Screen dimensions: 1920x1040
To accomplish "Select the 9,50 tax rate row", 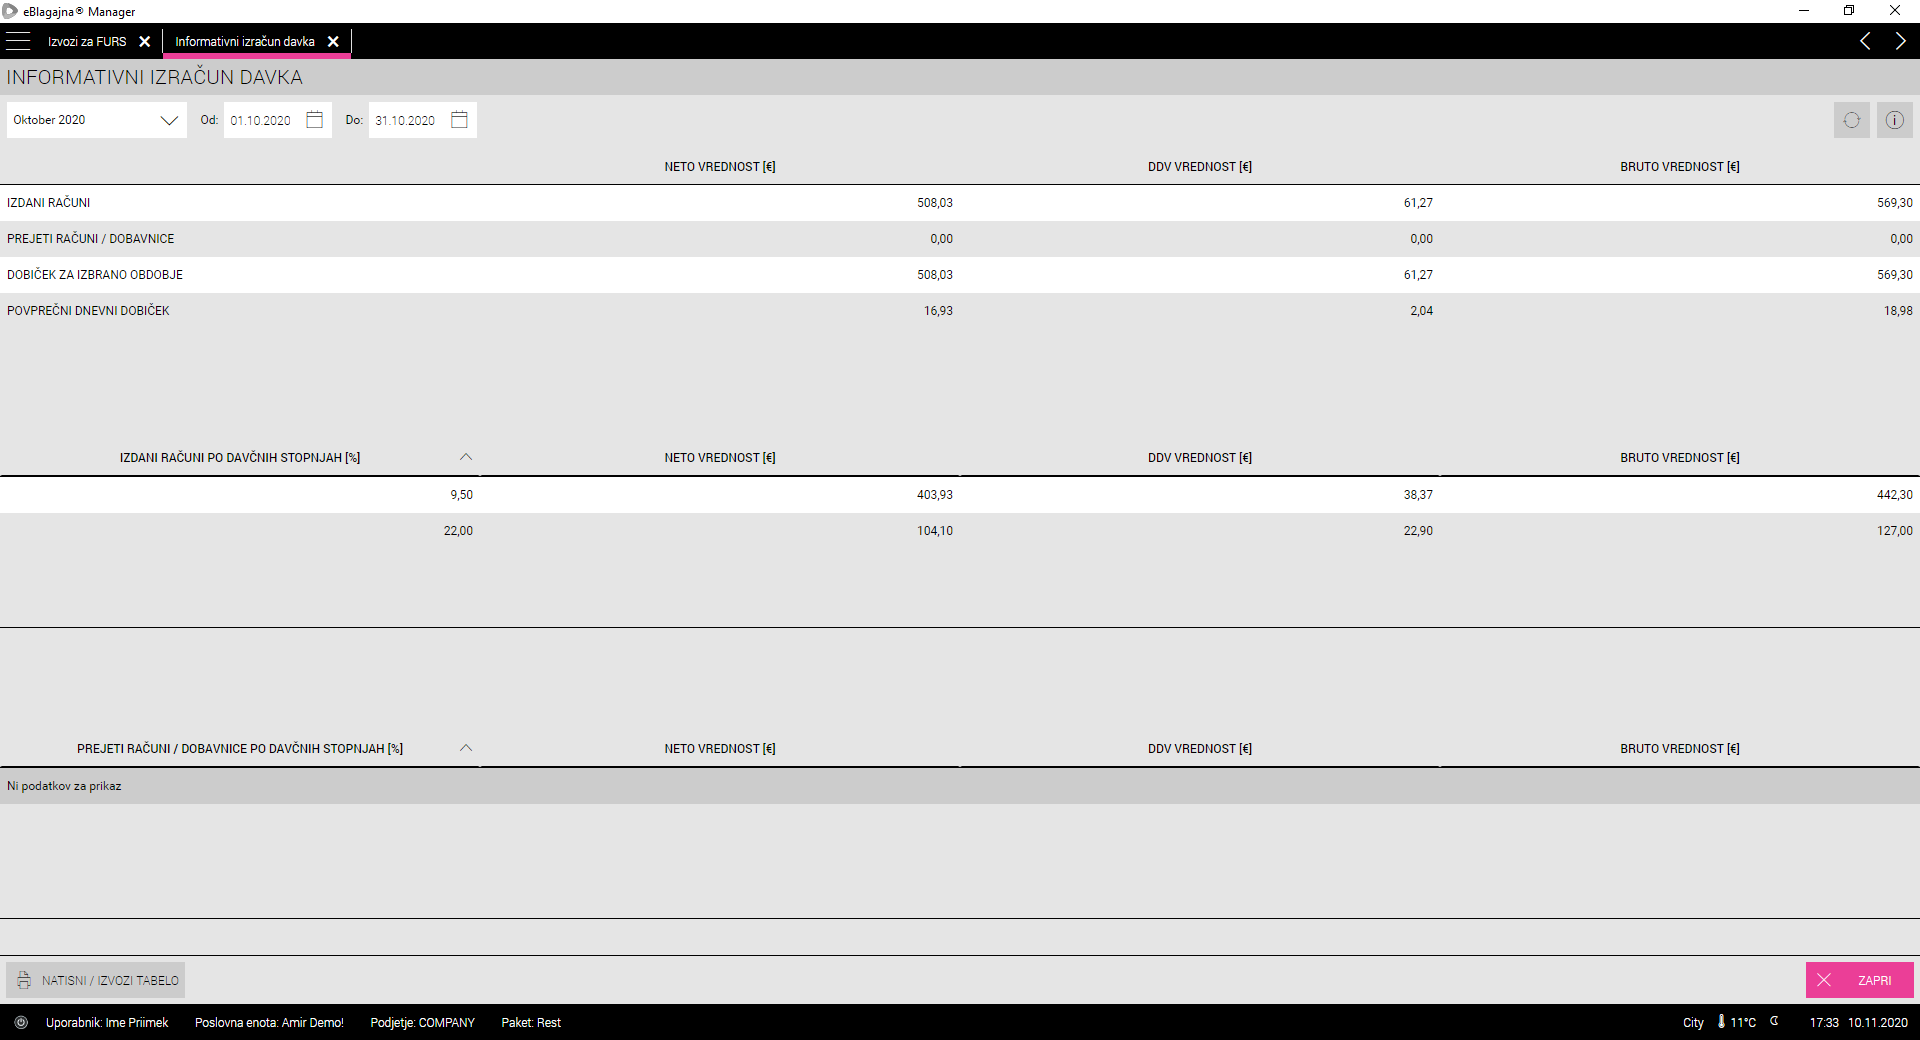I will coord(460,495).
